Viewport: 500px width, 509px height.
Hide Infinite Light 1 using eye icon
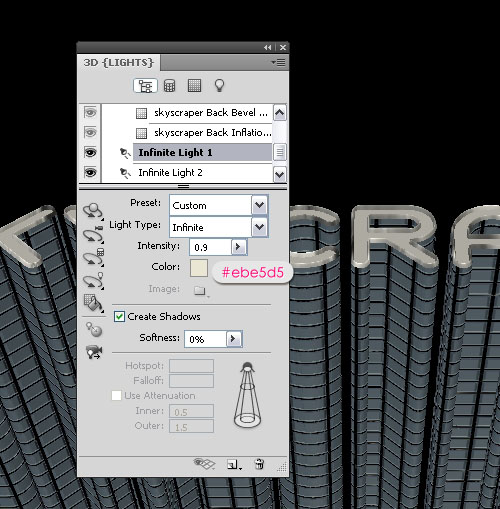(90, 153)
